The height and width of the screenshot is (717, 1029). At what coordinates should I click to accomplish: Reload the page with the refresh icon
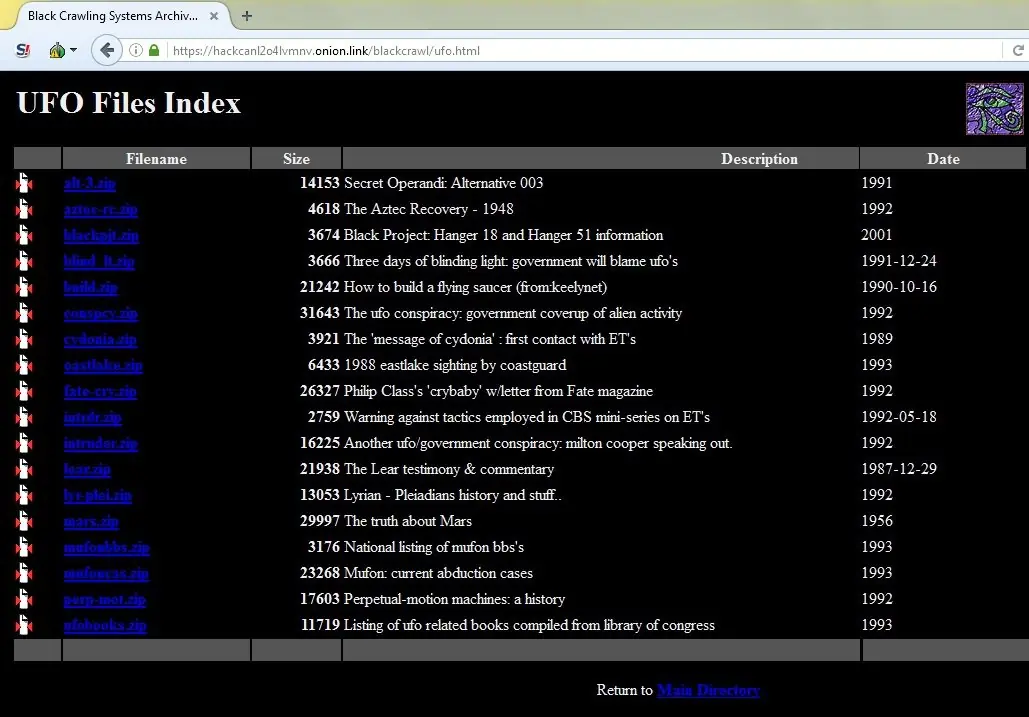(x=1018, y=51)
